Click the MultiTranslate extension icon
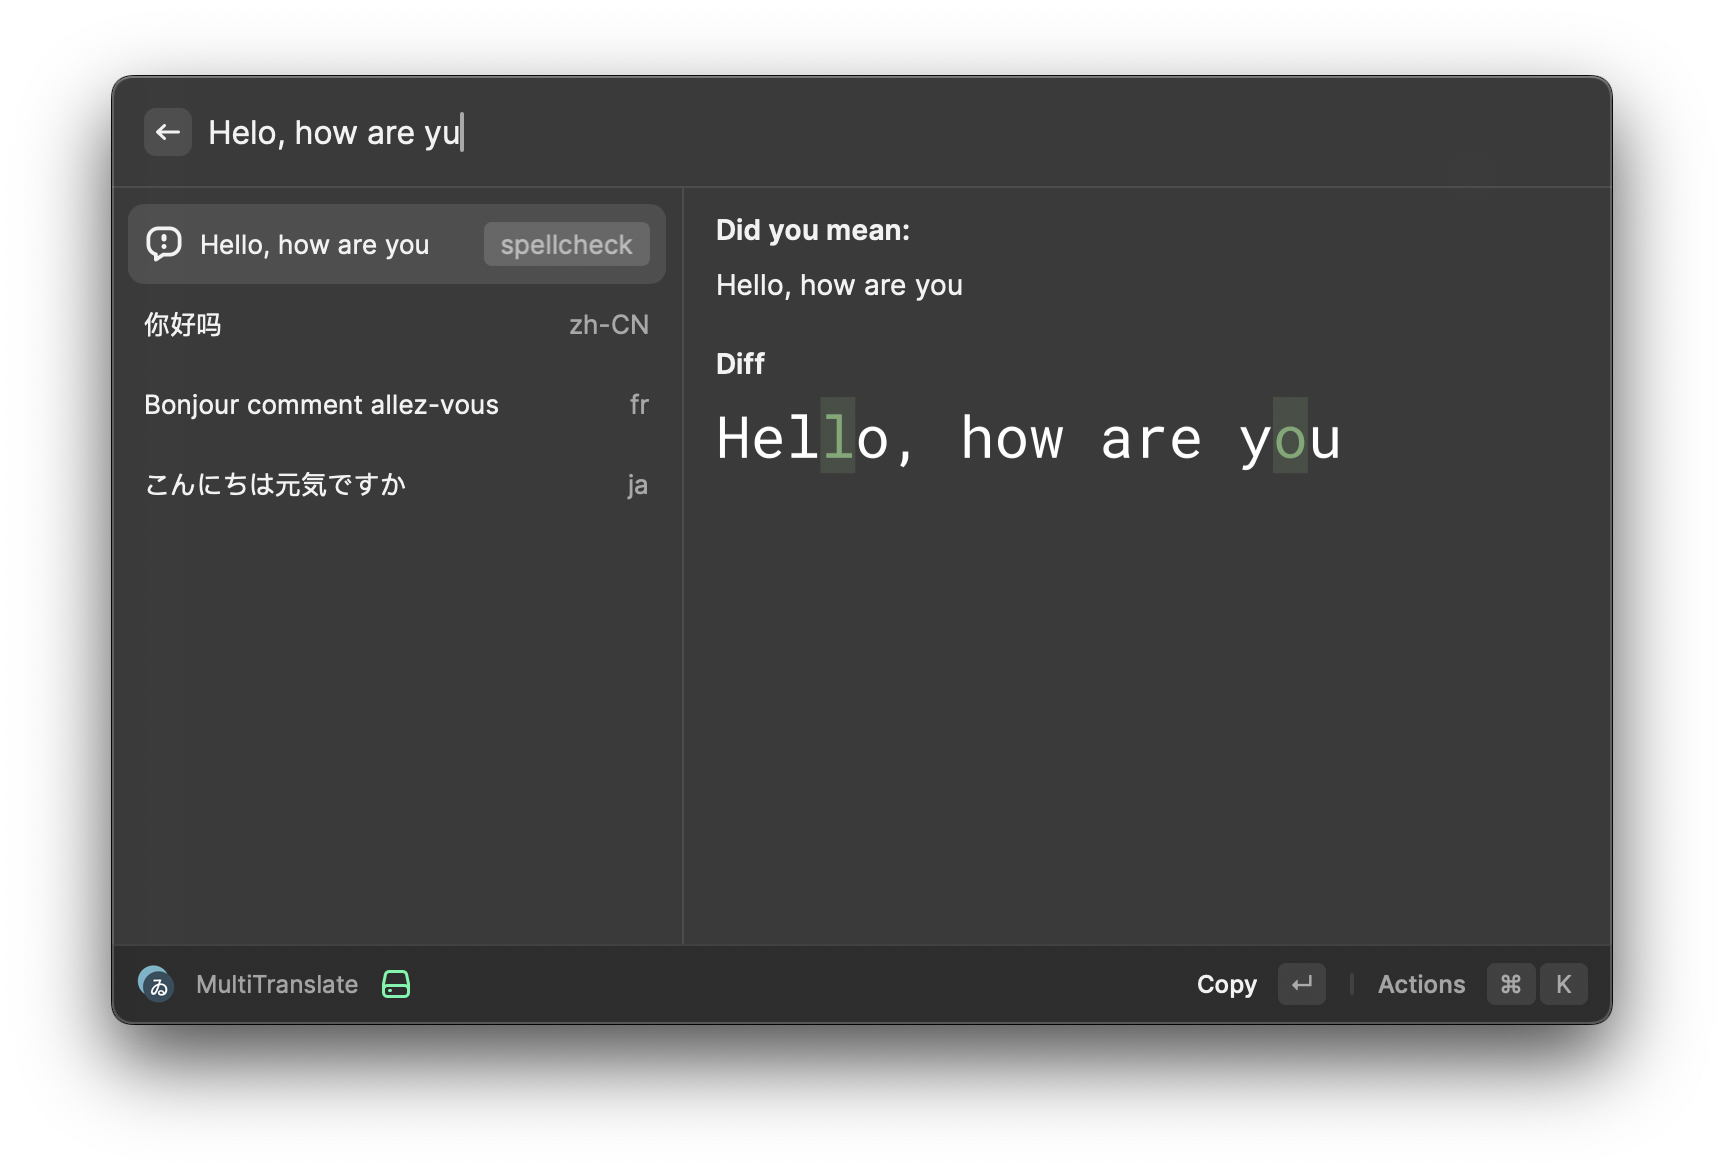Screen dimensions: 1724x1172 click(156, 984)
